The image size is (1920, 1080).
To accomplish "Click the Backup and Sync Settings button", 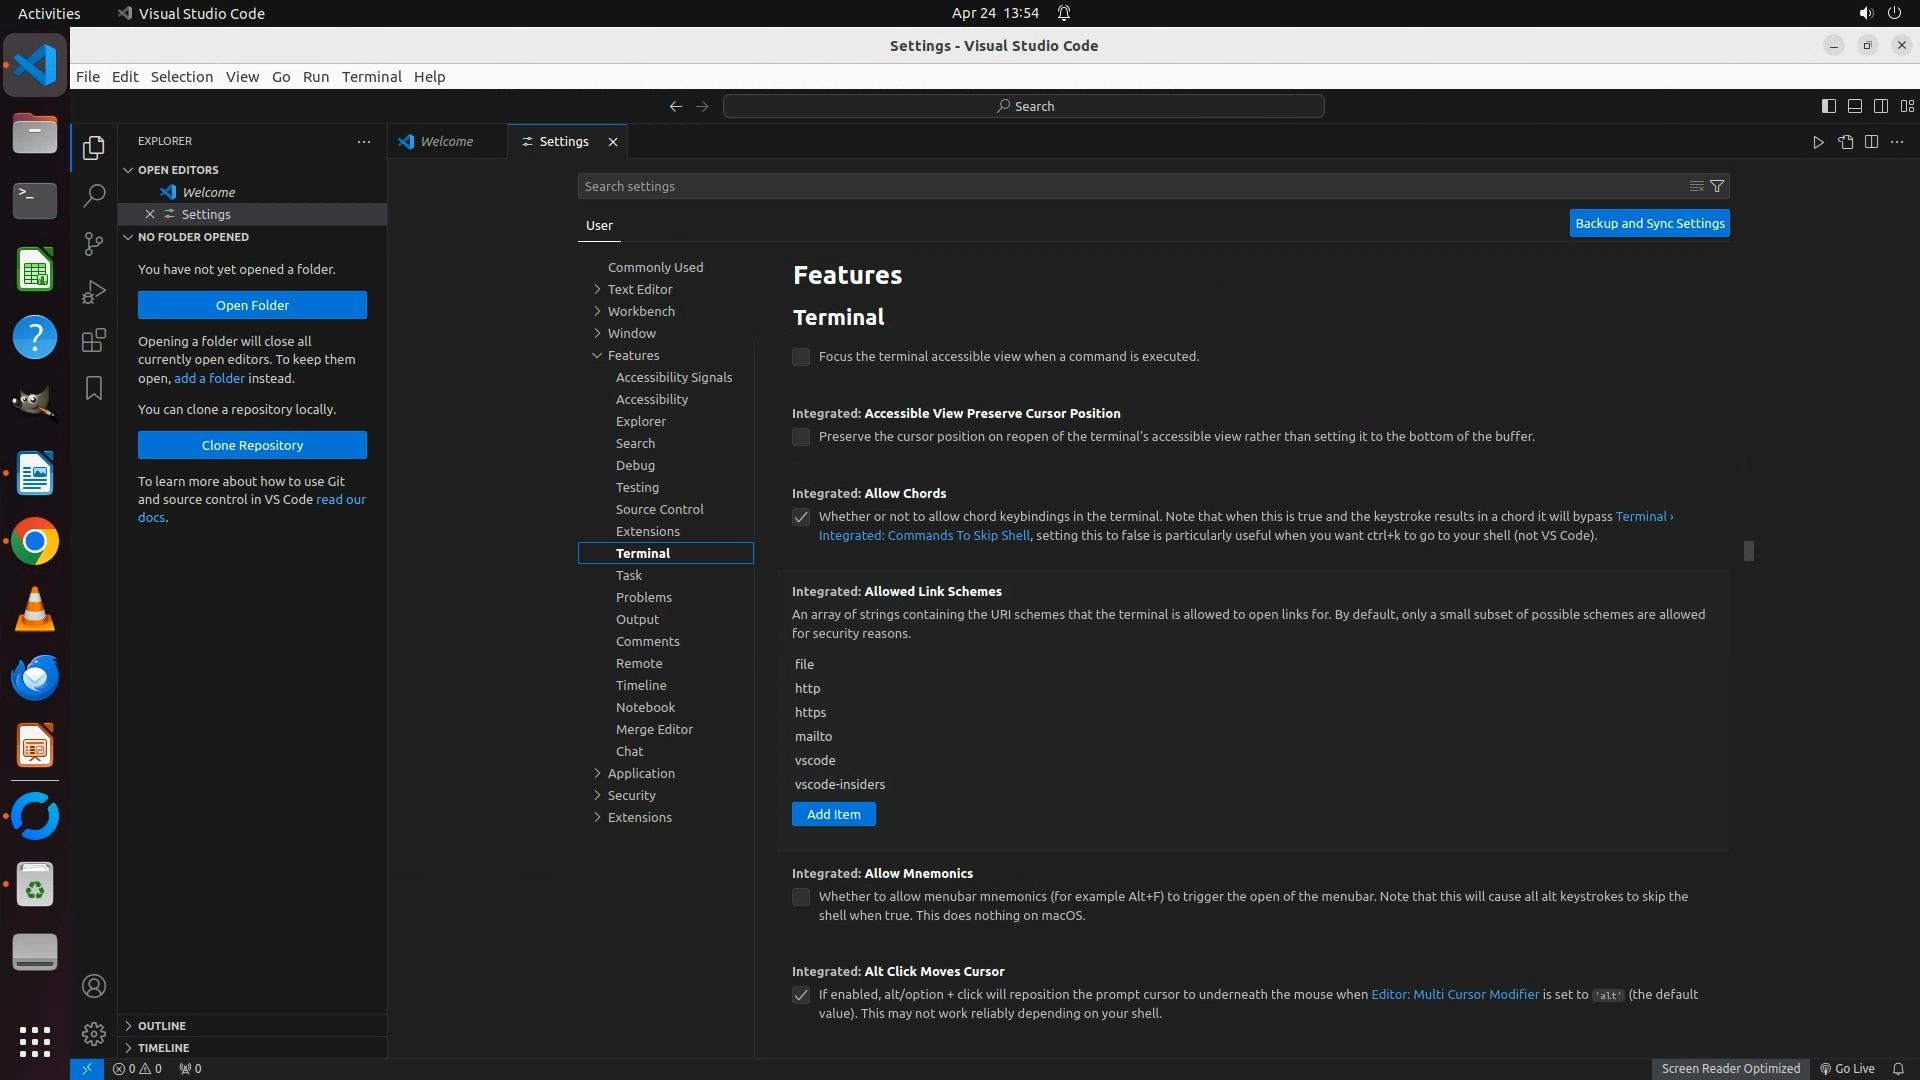I will tap(1649, 223).
